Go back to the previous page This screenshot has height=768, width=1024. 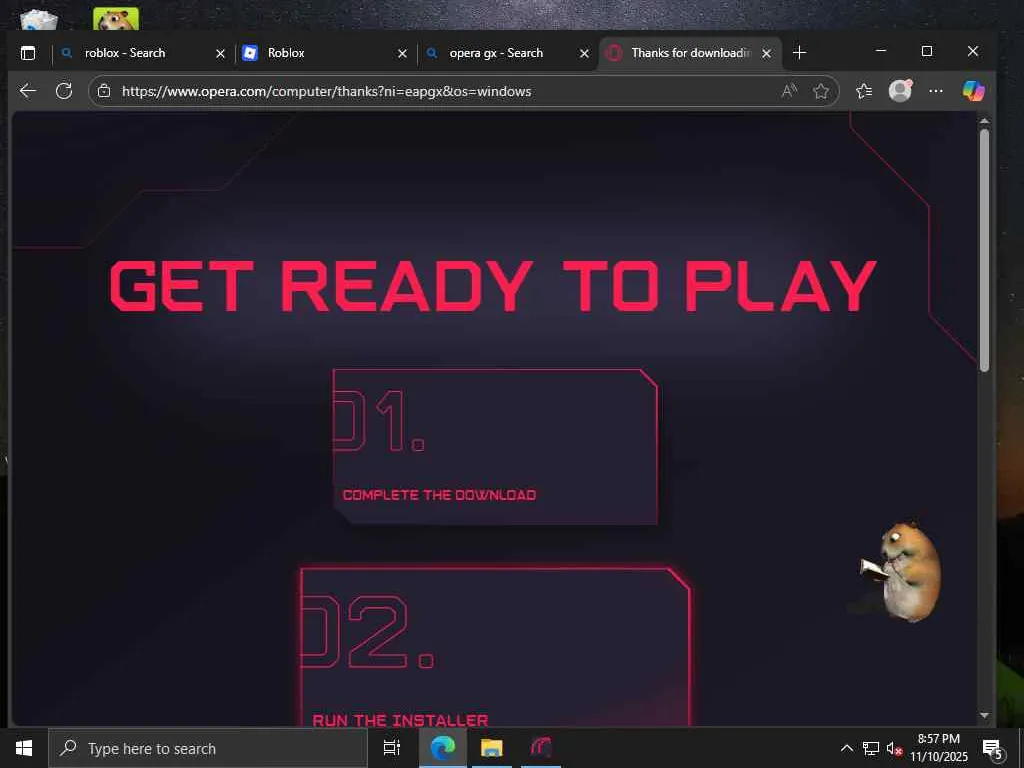click(x=27, y=91)
